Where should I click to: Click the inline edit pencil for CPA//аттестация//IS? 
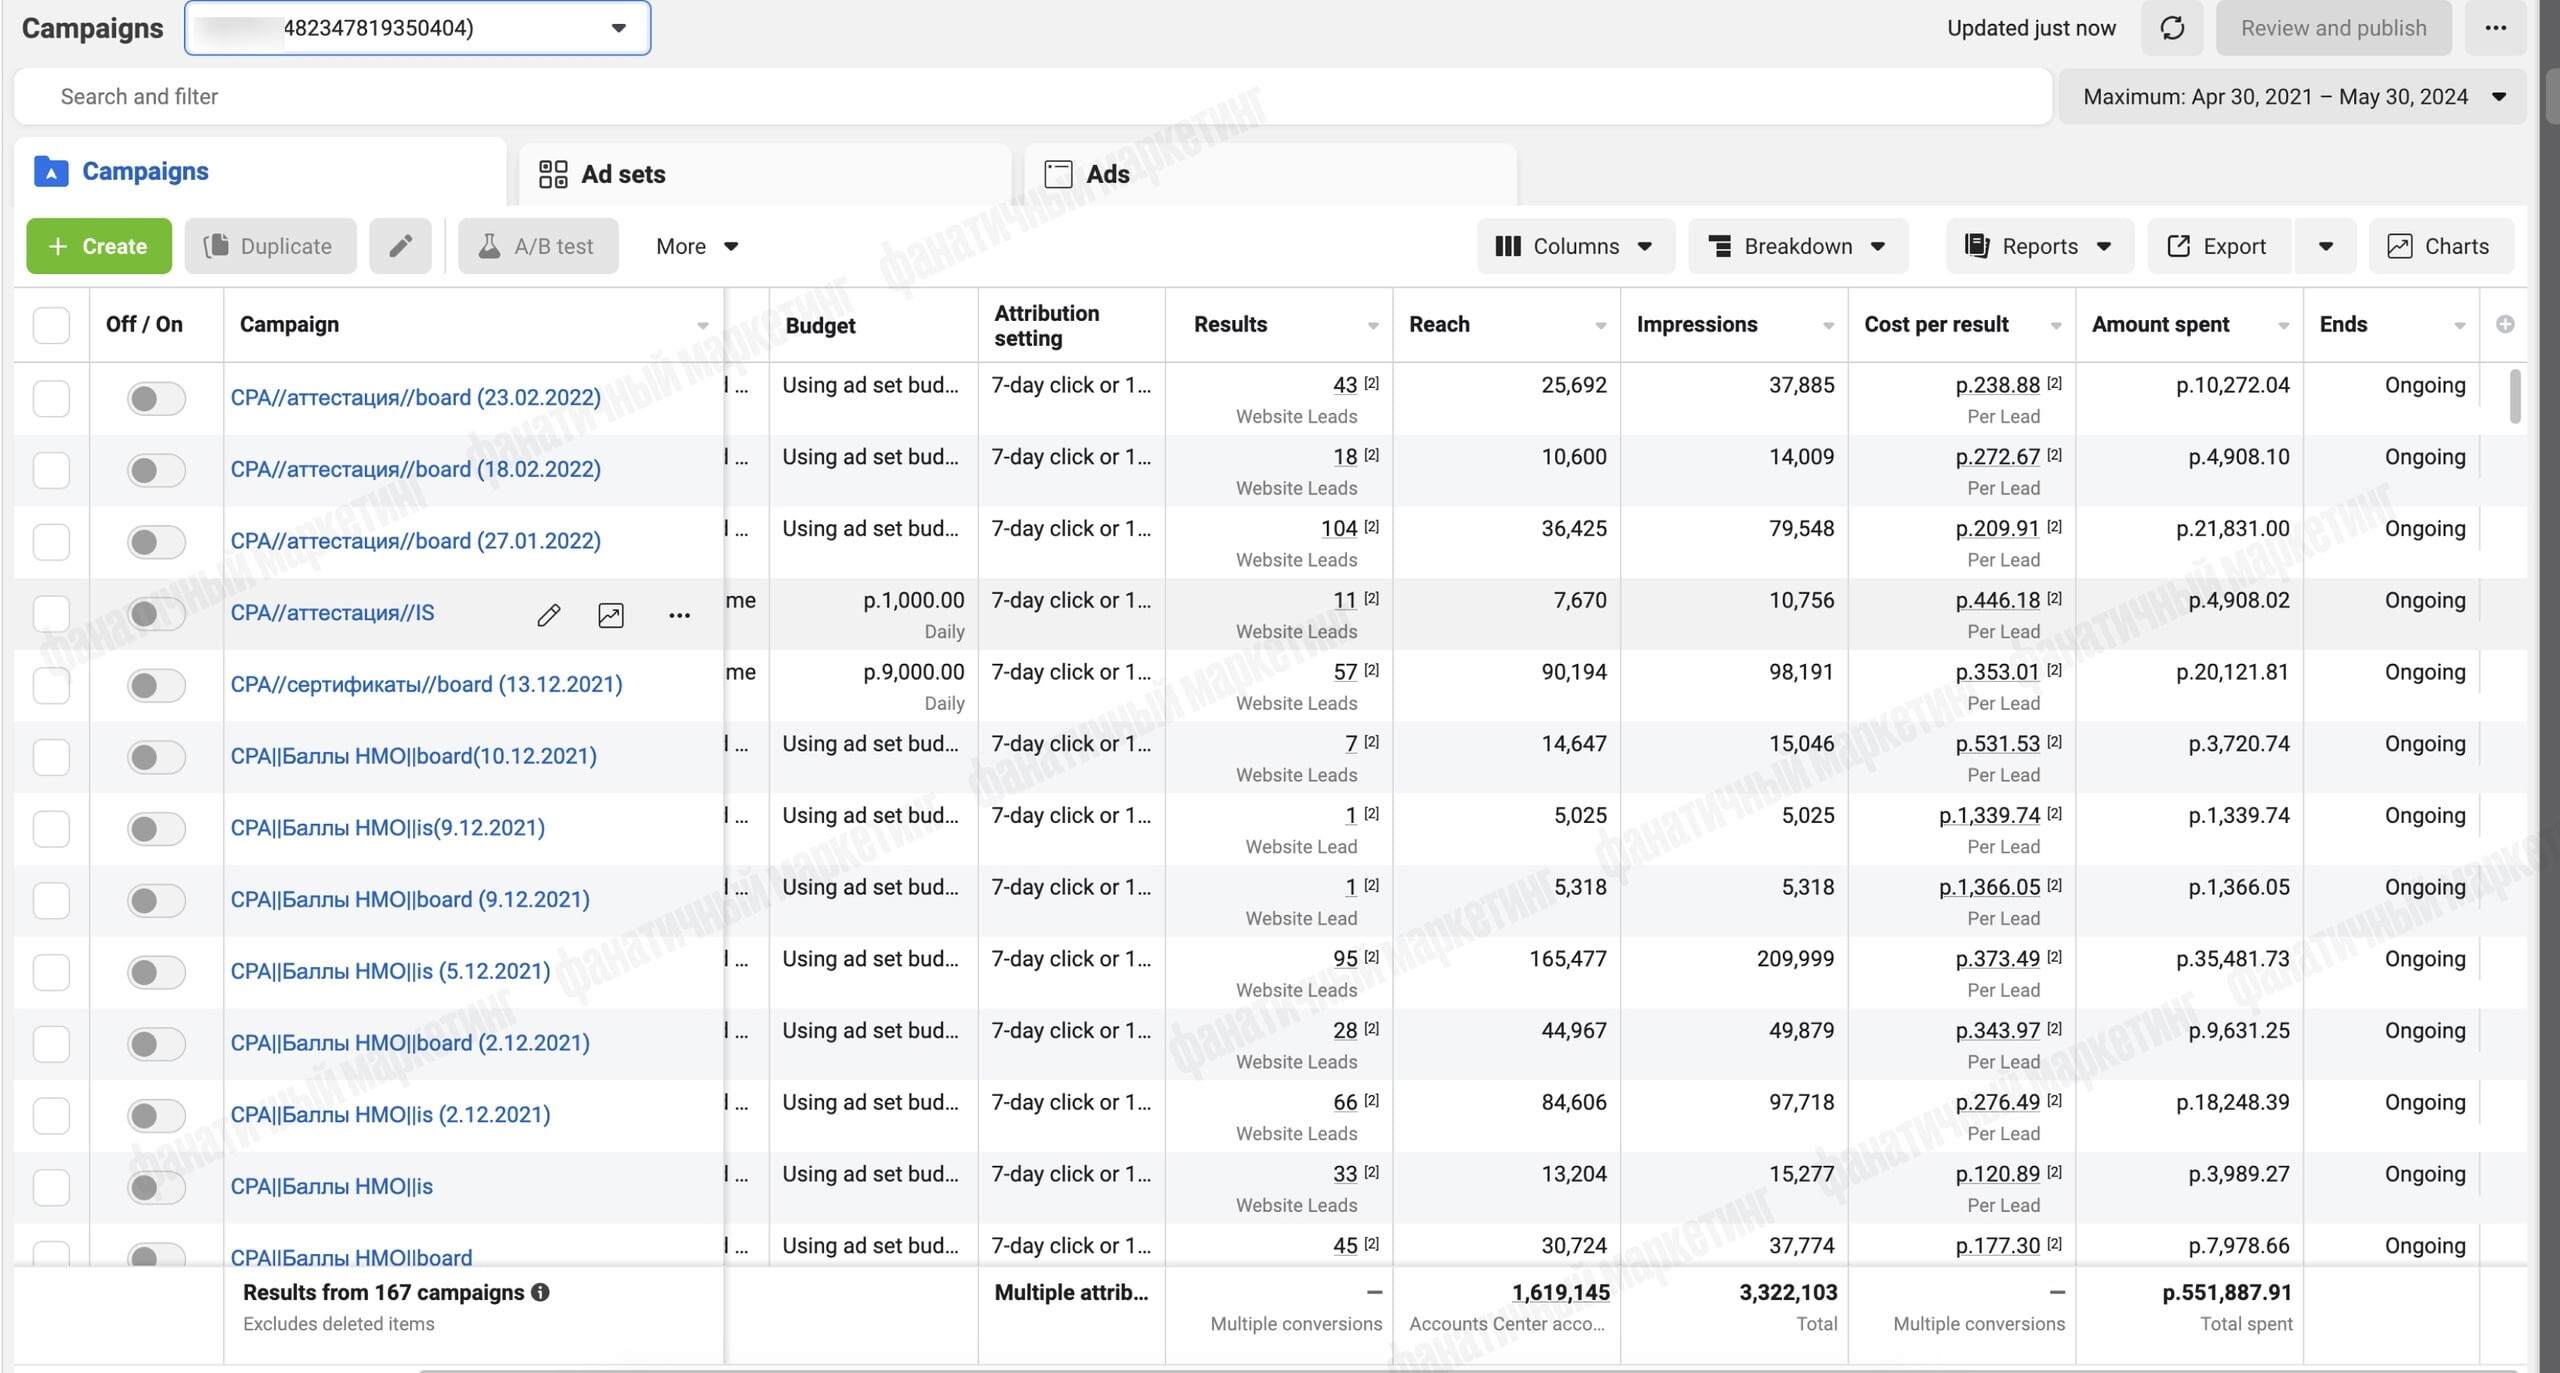pyautogui.click(x=548, y=614)
